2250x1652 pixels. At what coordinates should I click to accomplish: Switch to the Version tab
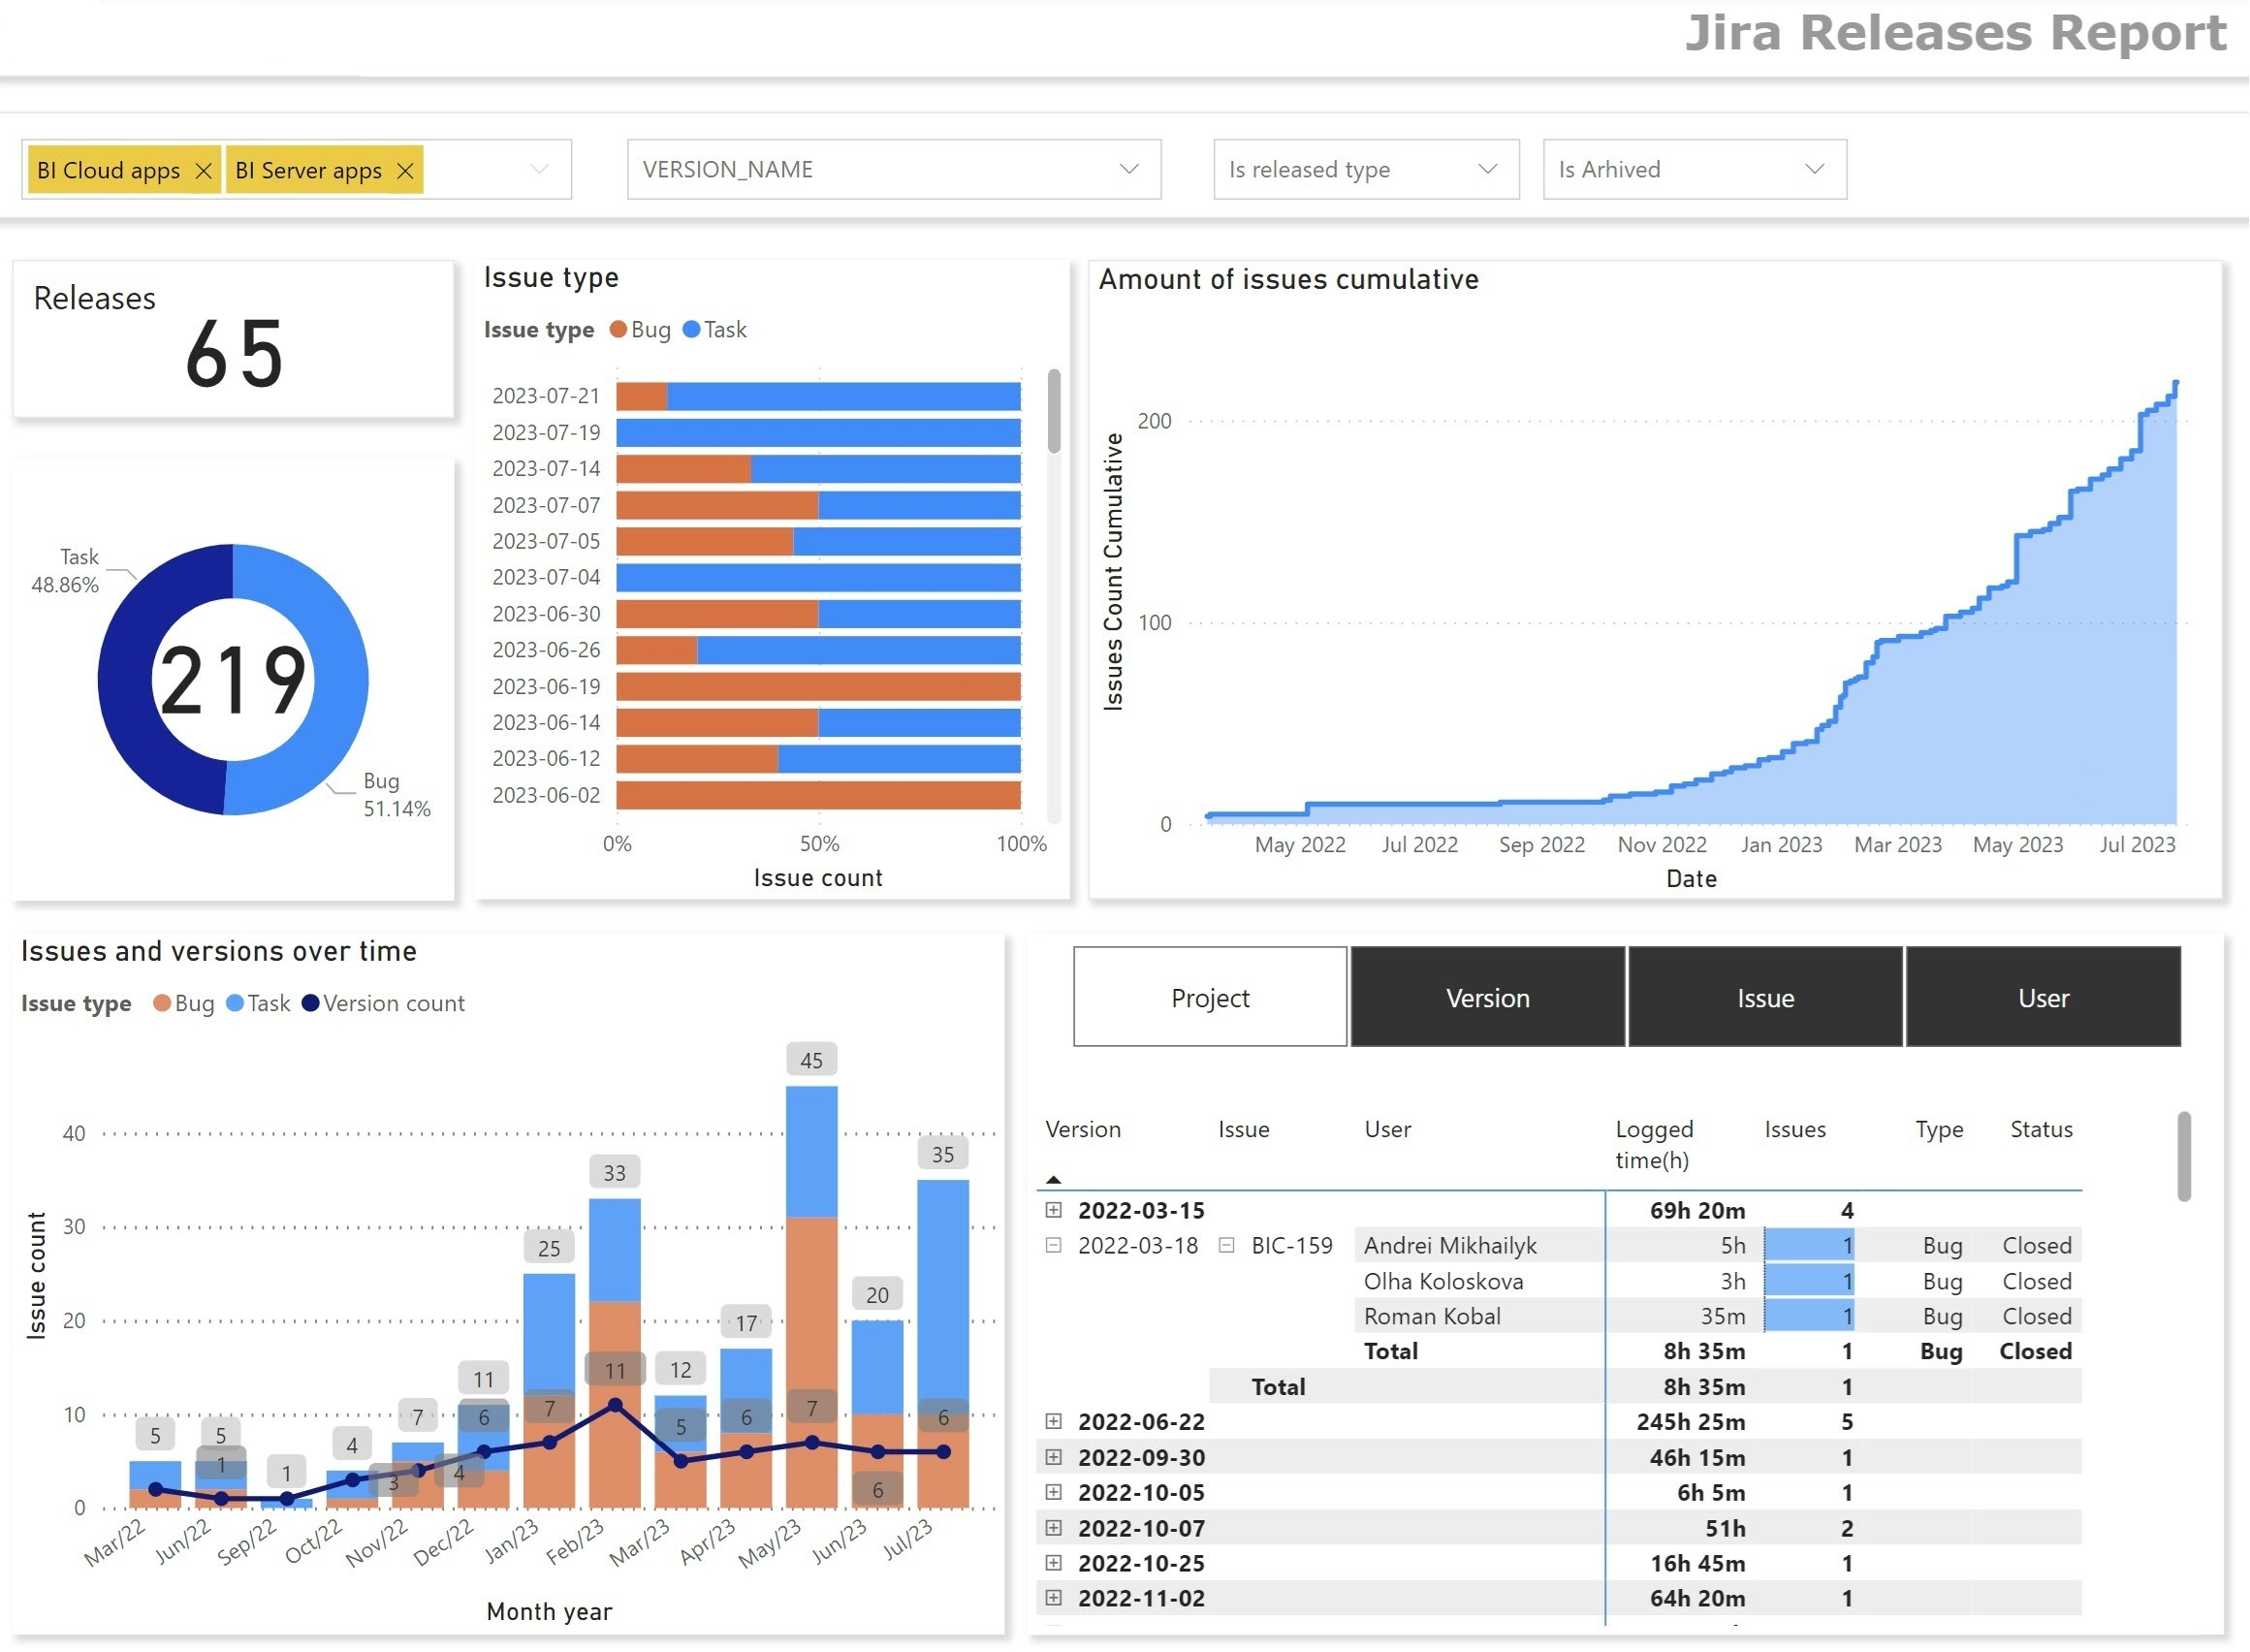(1488, 998)
